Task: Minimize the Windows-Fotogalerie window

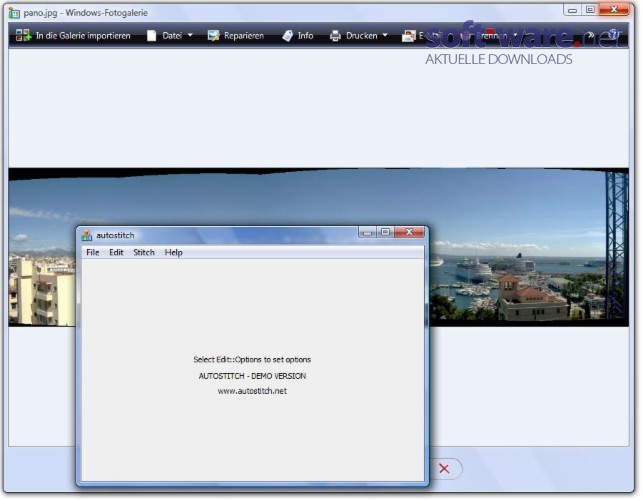Action: [572, 9]
